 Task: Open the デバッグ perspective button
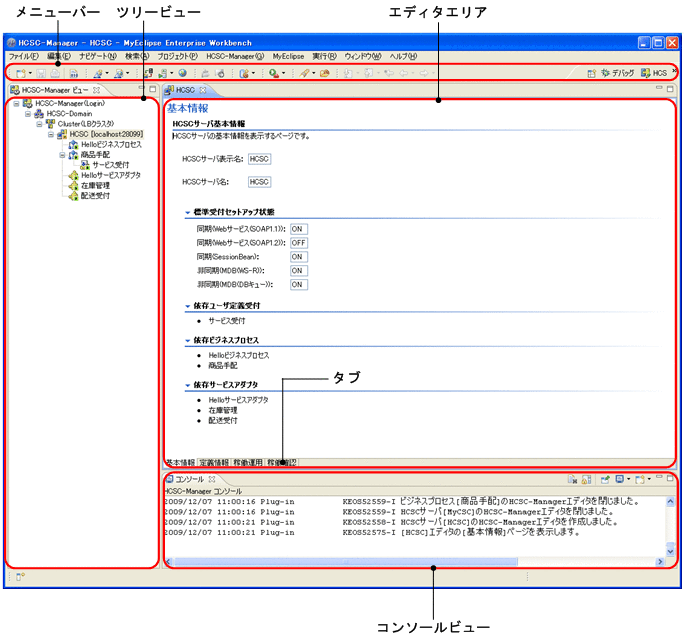coord(618,73)
